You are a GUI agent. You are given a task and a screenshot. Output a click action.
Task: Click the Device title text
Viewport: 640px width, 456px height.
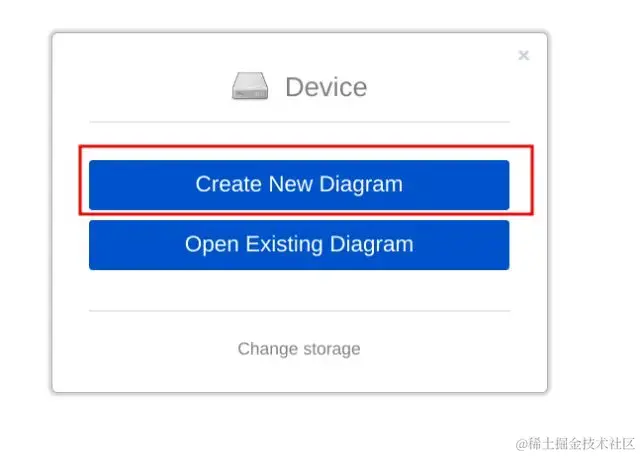[325, 87]
